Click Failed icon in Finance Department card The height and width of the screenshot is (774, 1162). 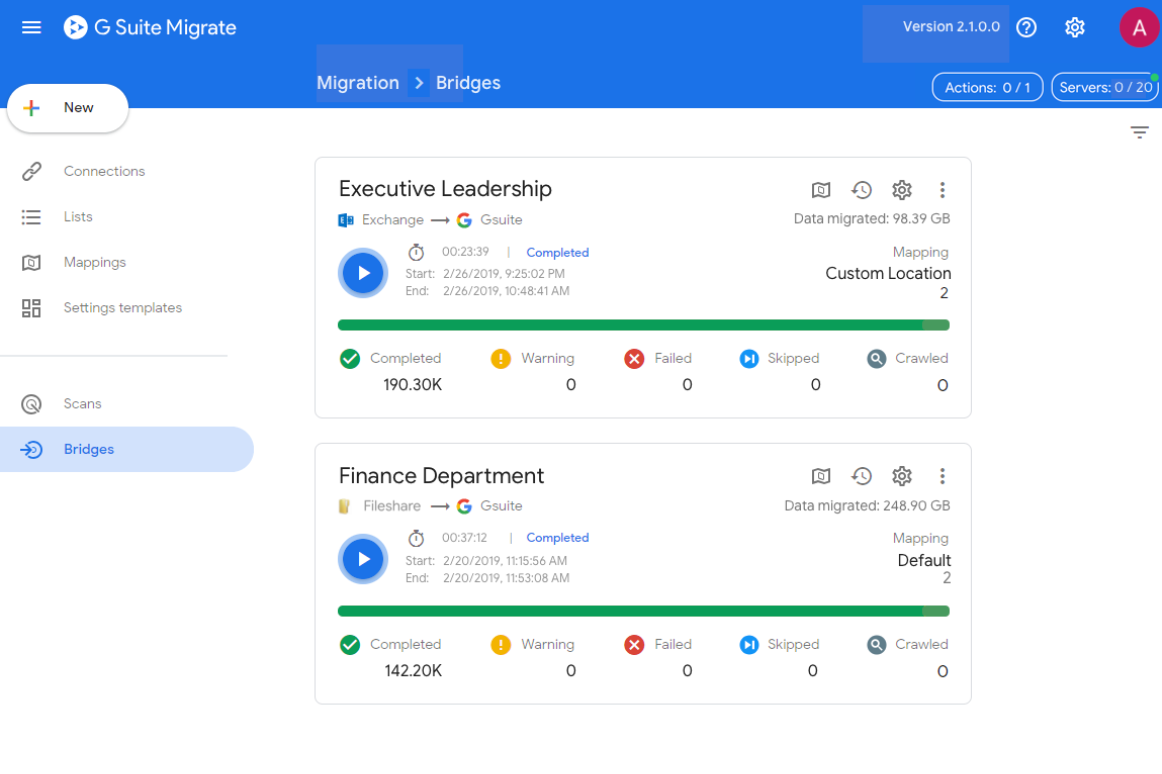[x=634, y=645]
